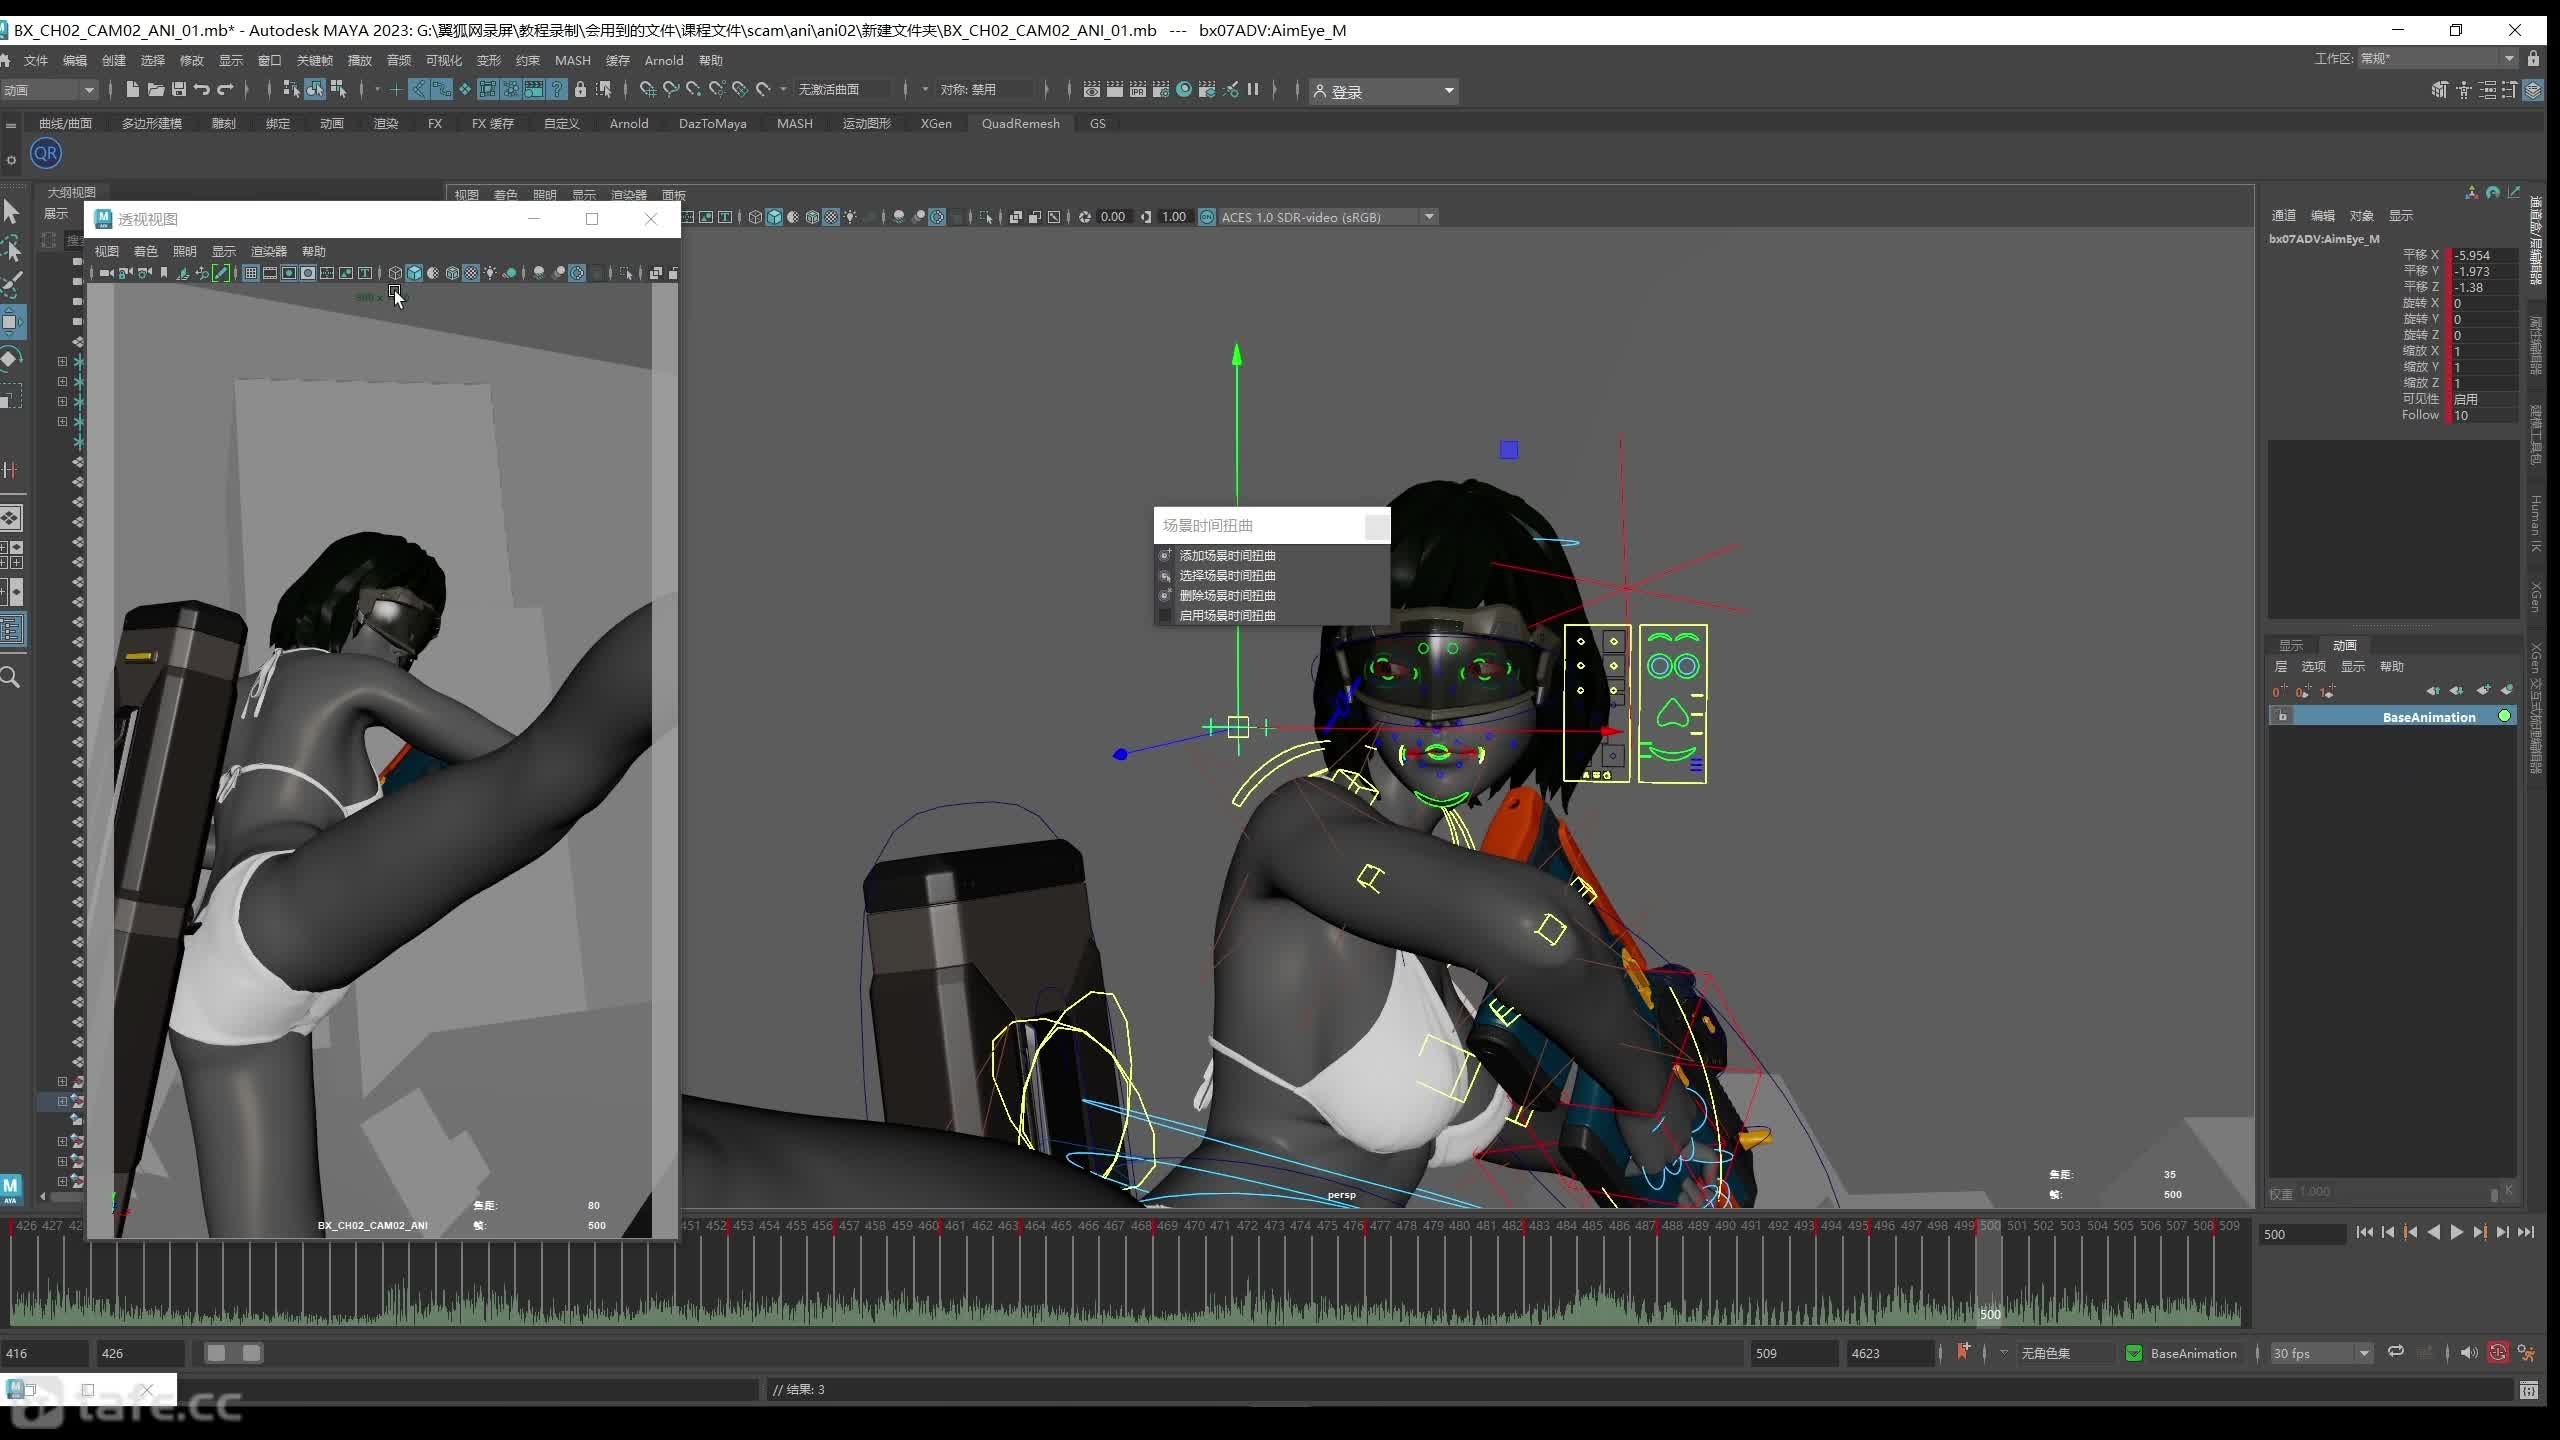Click the lock selection padlock in status line
The width and height of the screenshot is (2560, 1440).
tap(580, 90)
